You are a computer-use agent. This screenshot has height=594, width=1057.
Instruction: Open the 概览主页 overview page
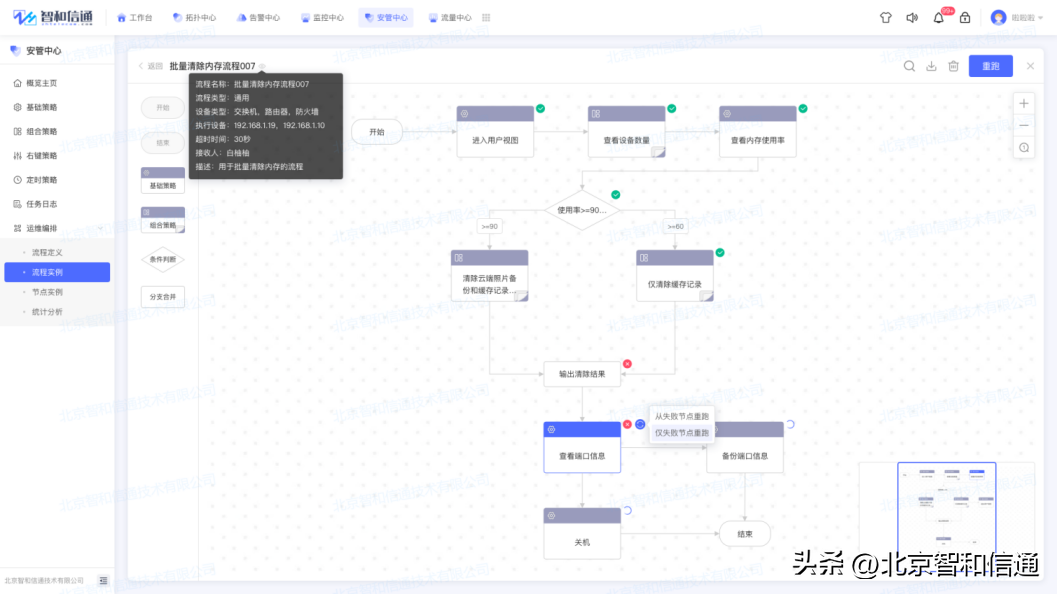(40, 82)
